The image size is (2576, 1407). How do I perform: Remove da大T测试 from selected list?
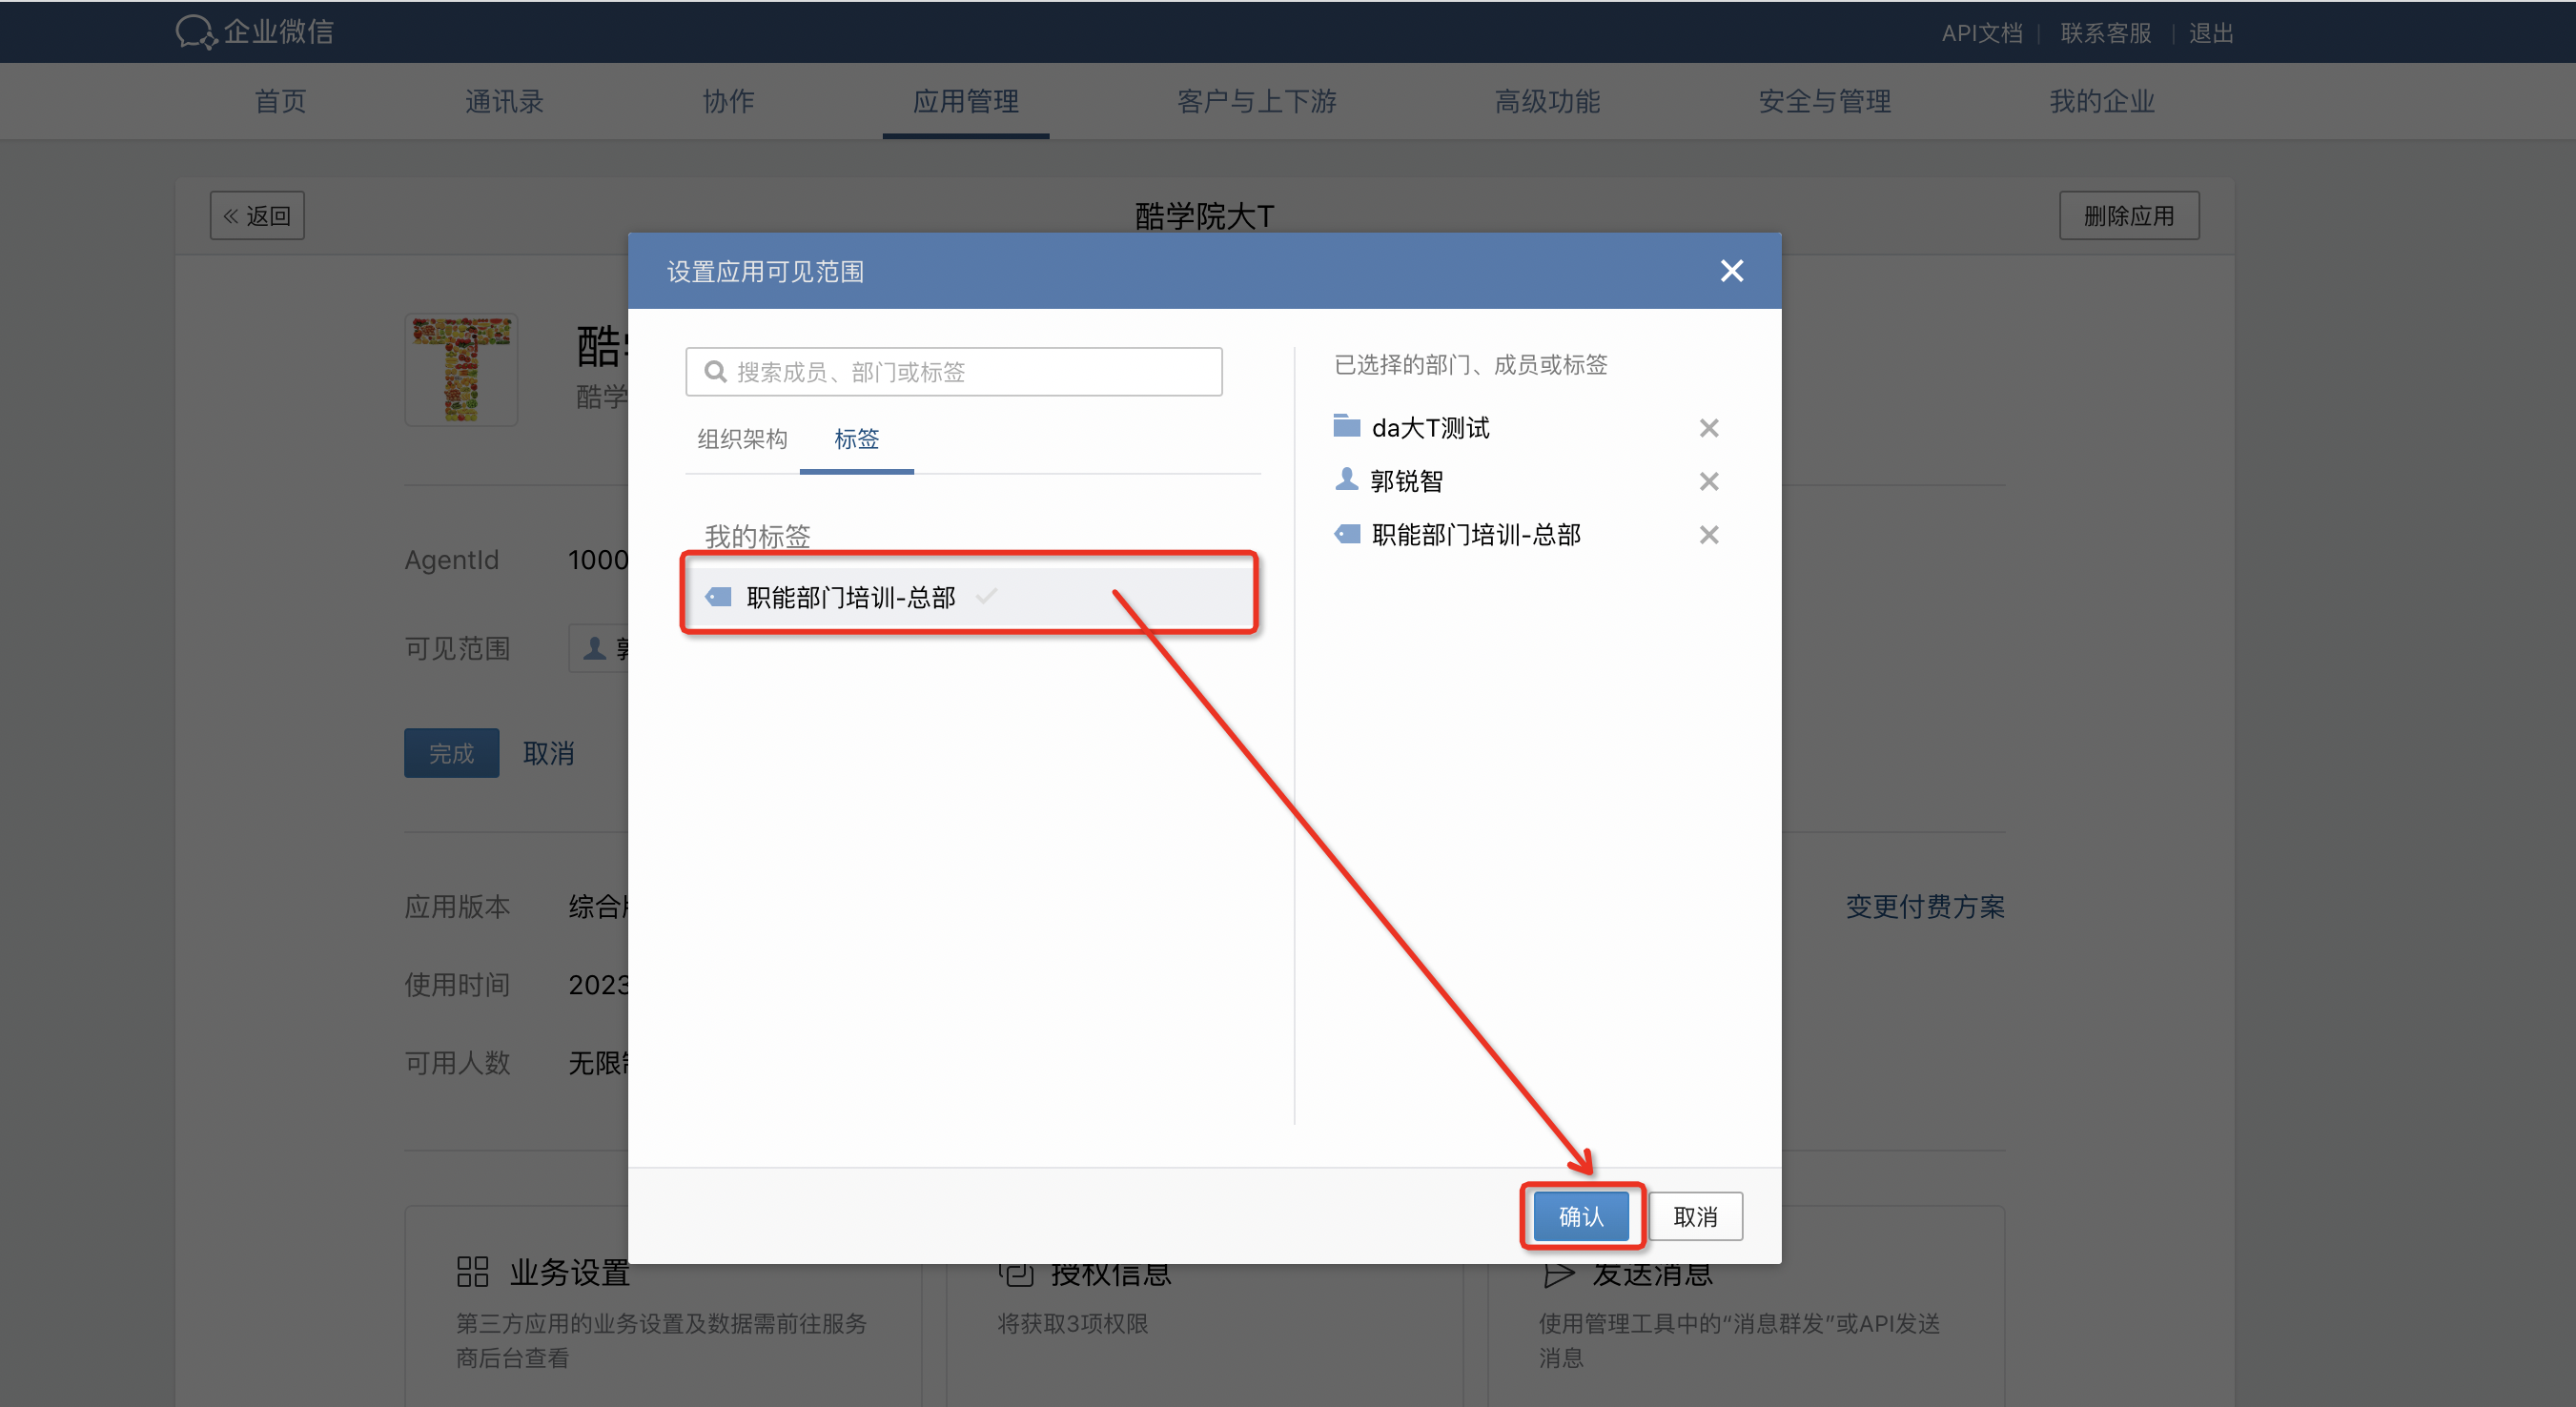(1709, 428)
